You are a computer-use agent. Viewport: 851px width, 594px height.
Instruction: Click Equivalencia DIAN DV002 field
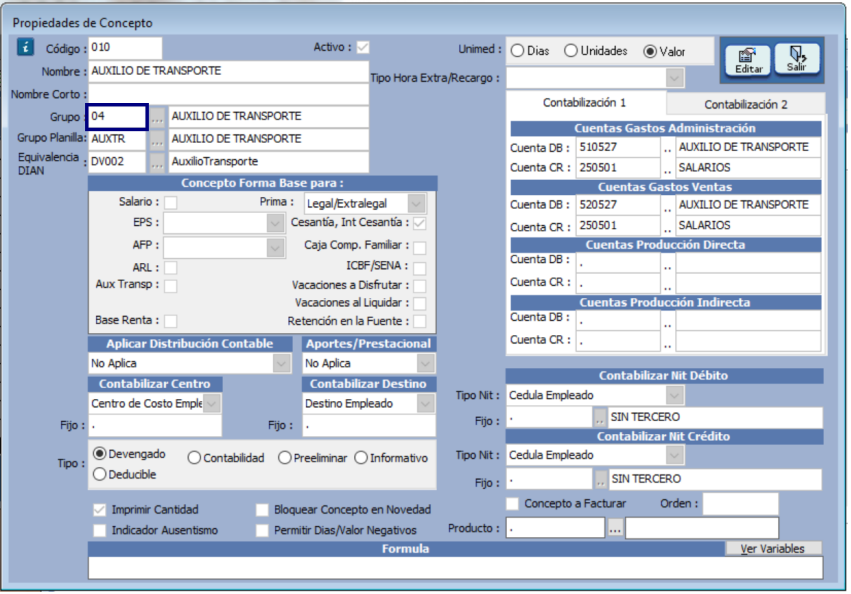pos(117,162)
